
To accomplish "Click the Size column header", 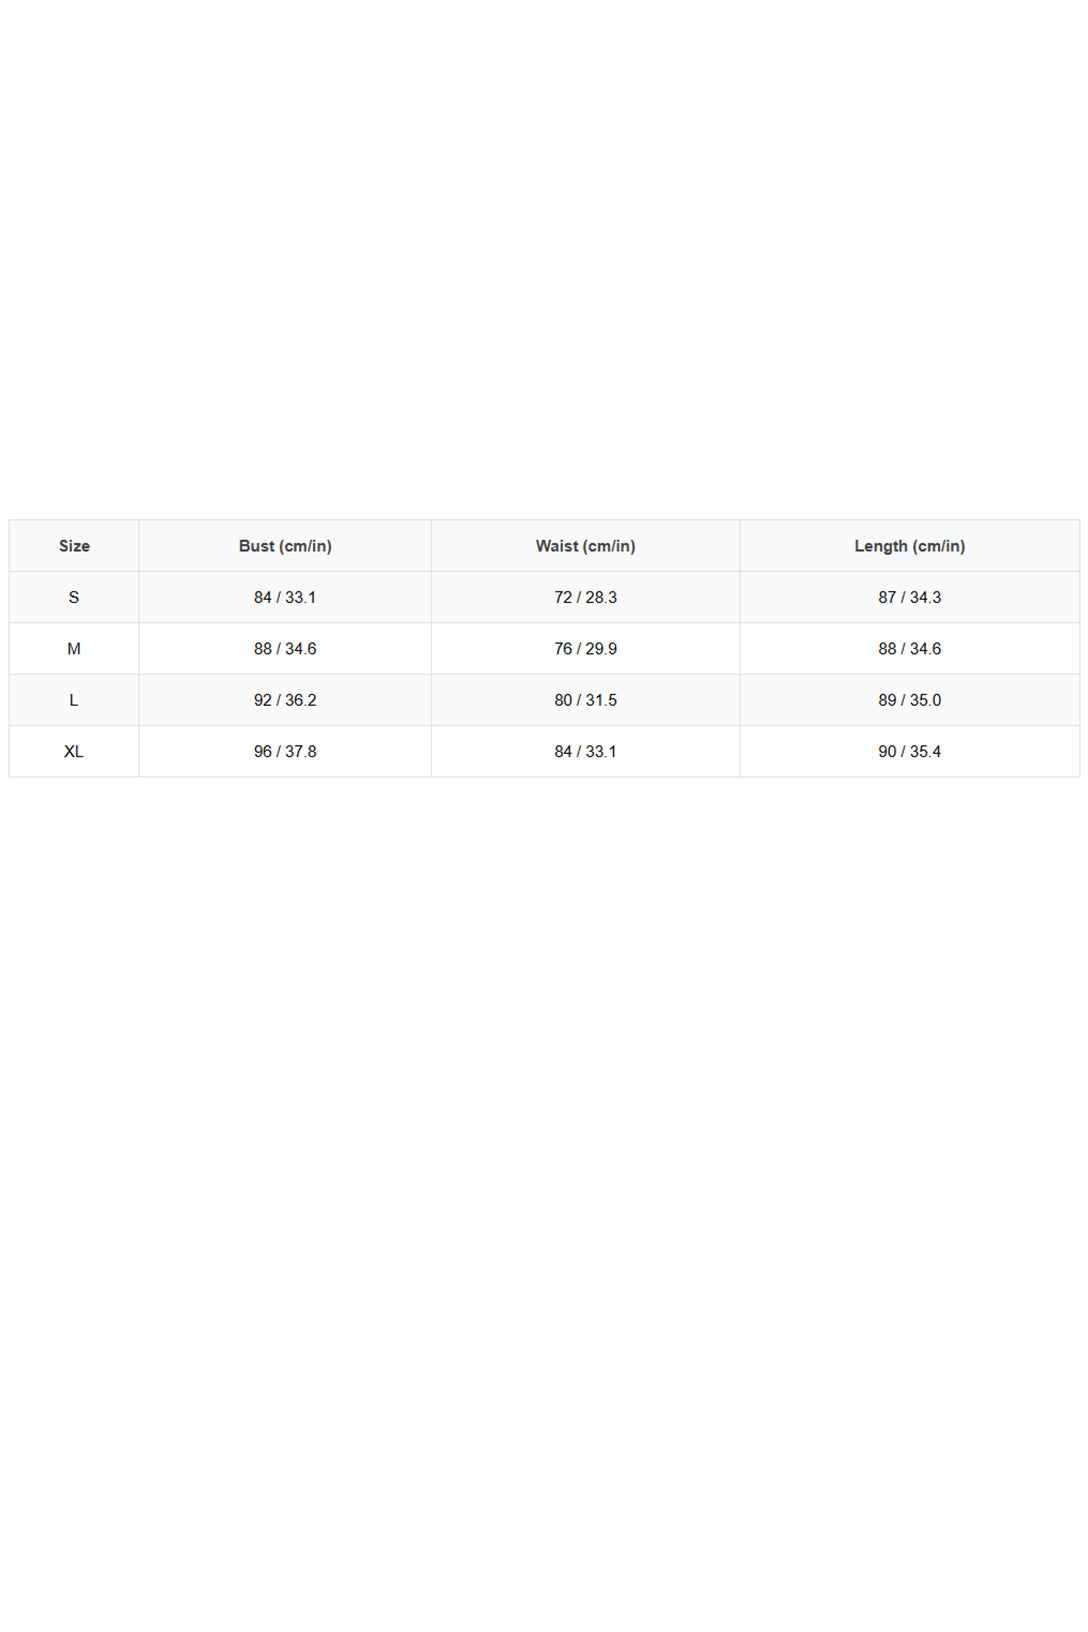I will [74, 546].
